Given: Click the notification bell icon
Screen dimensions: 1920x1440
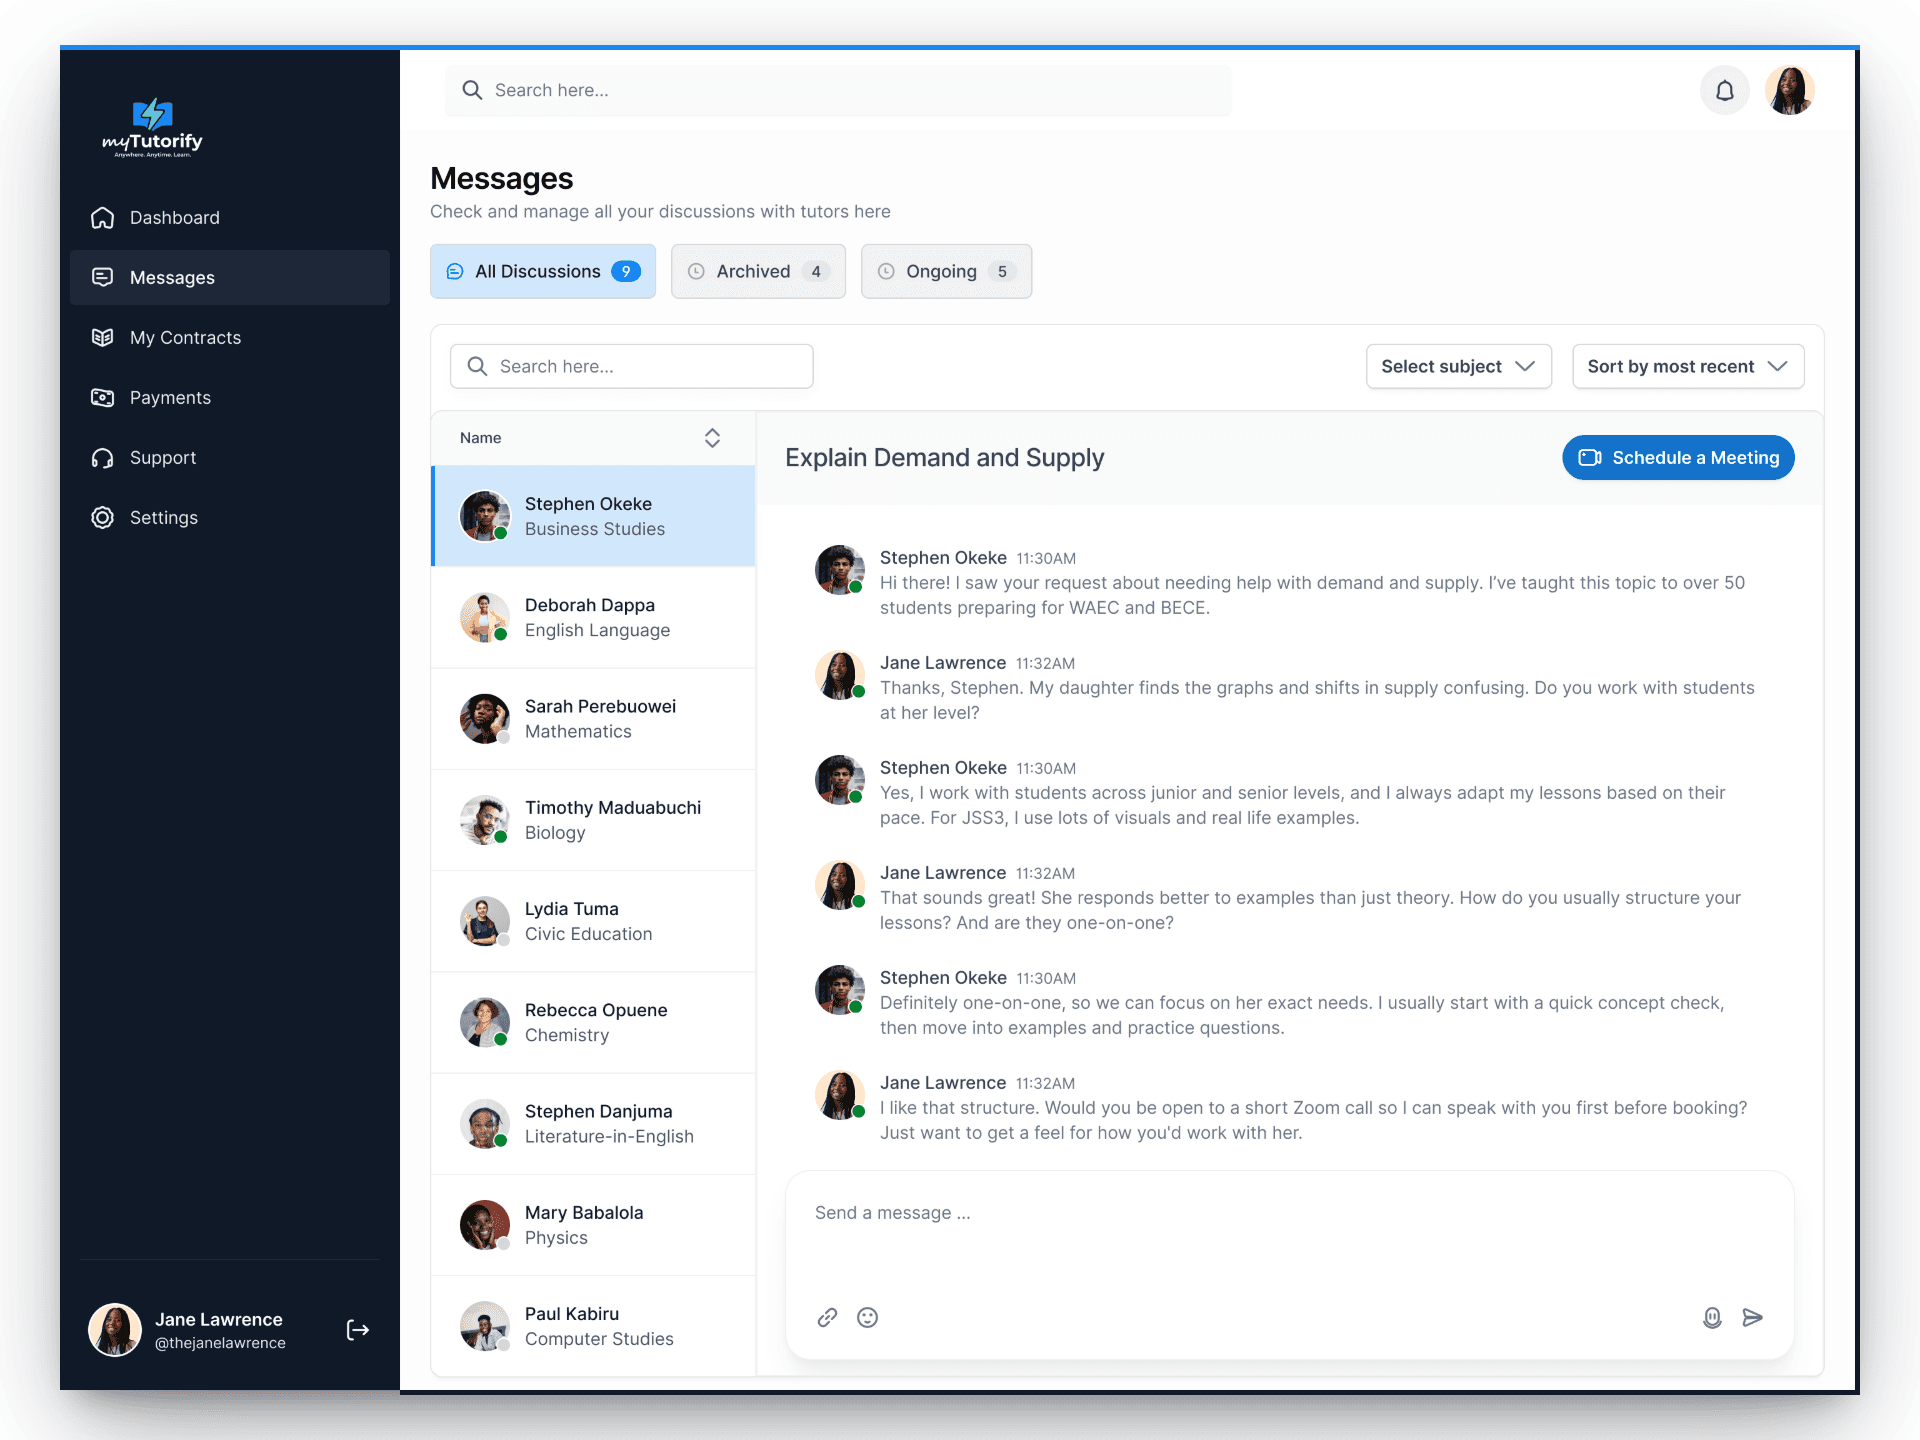Looking at the screenshot, I should (1724, 91).
